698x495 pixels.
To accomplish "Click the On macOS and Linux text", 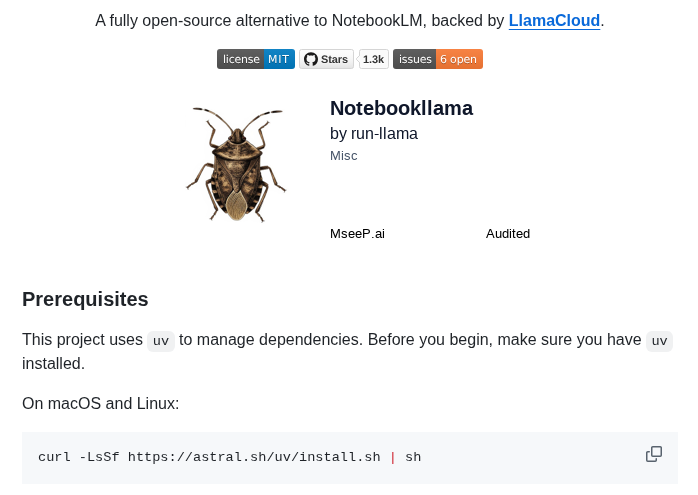I will (101, 403).
